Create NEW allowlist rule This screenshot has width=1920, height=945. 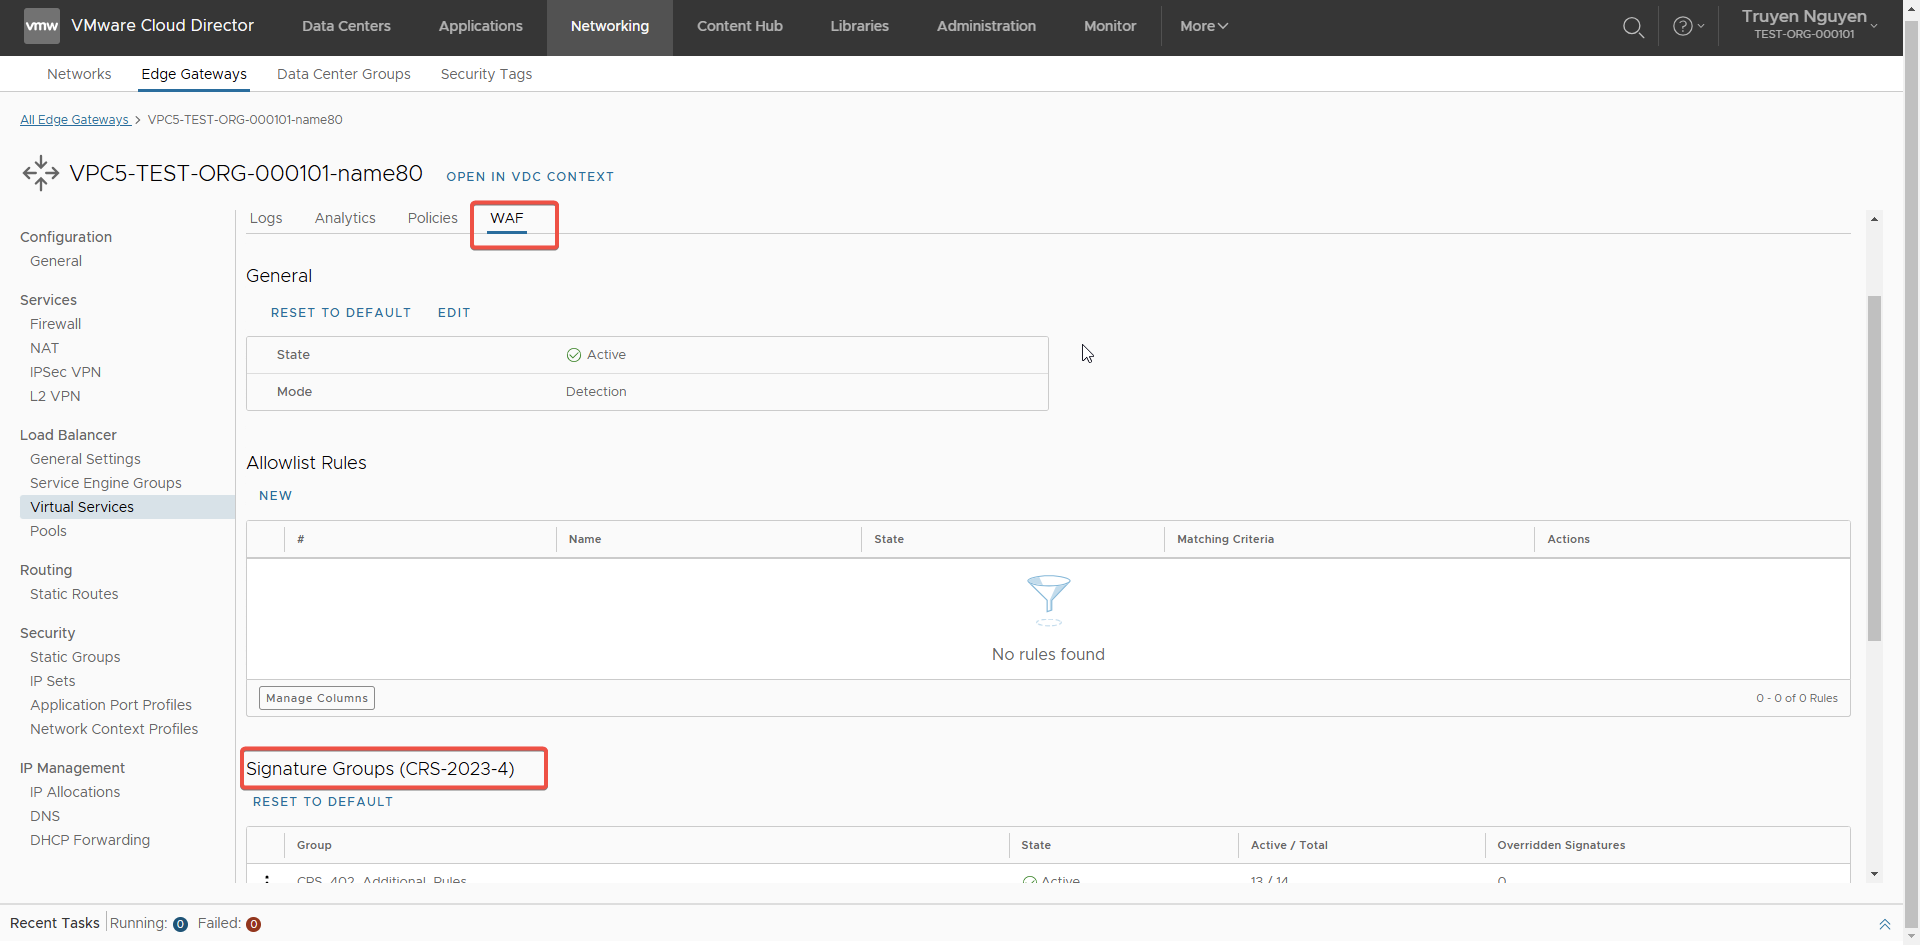pyautogui.click(x=276, y=496)
